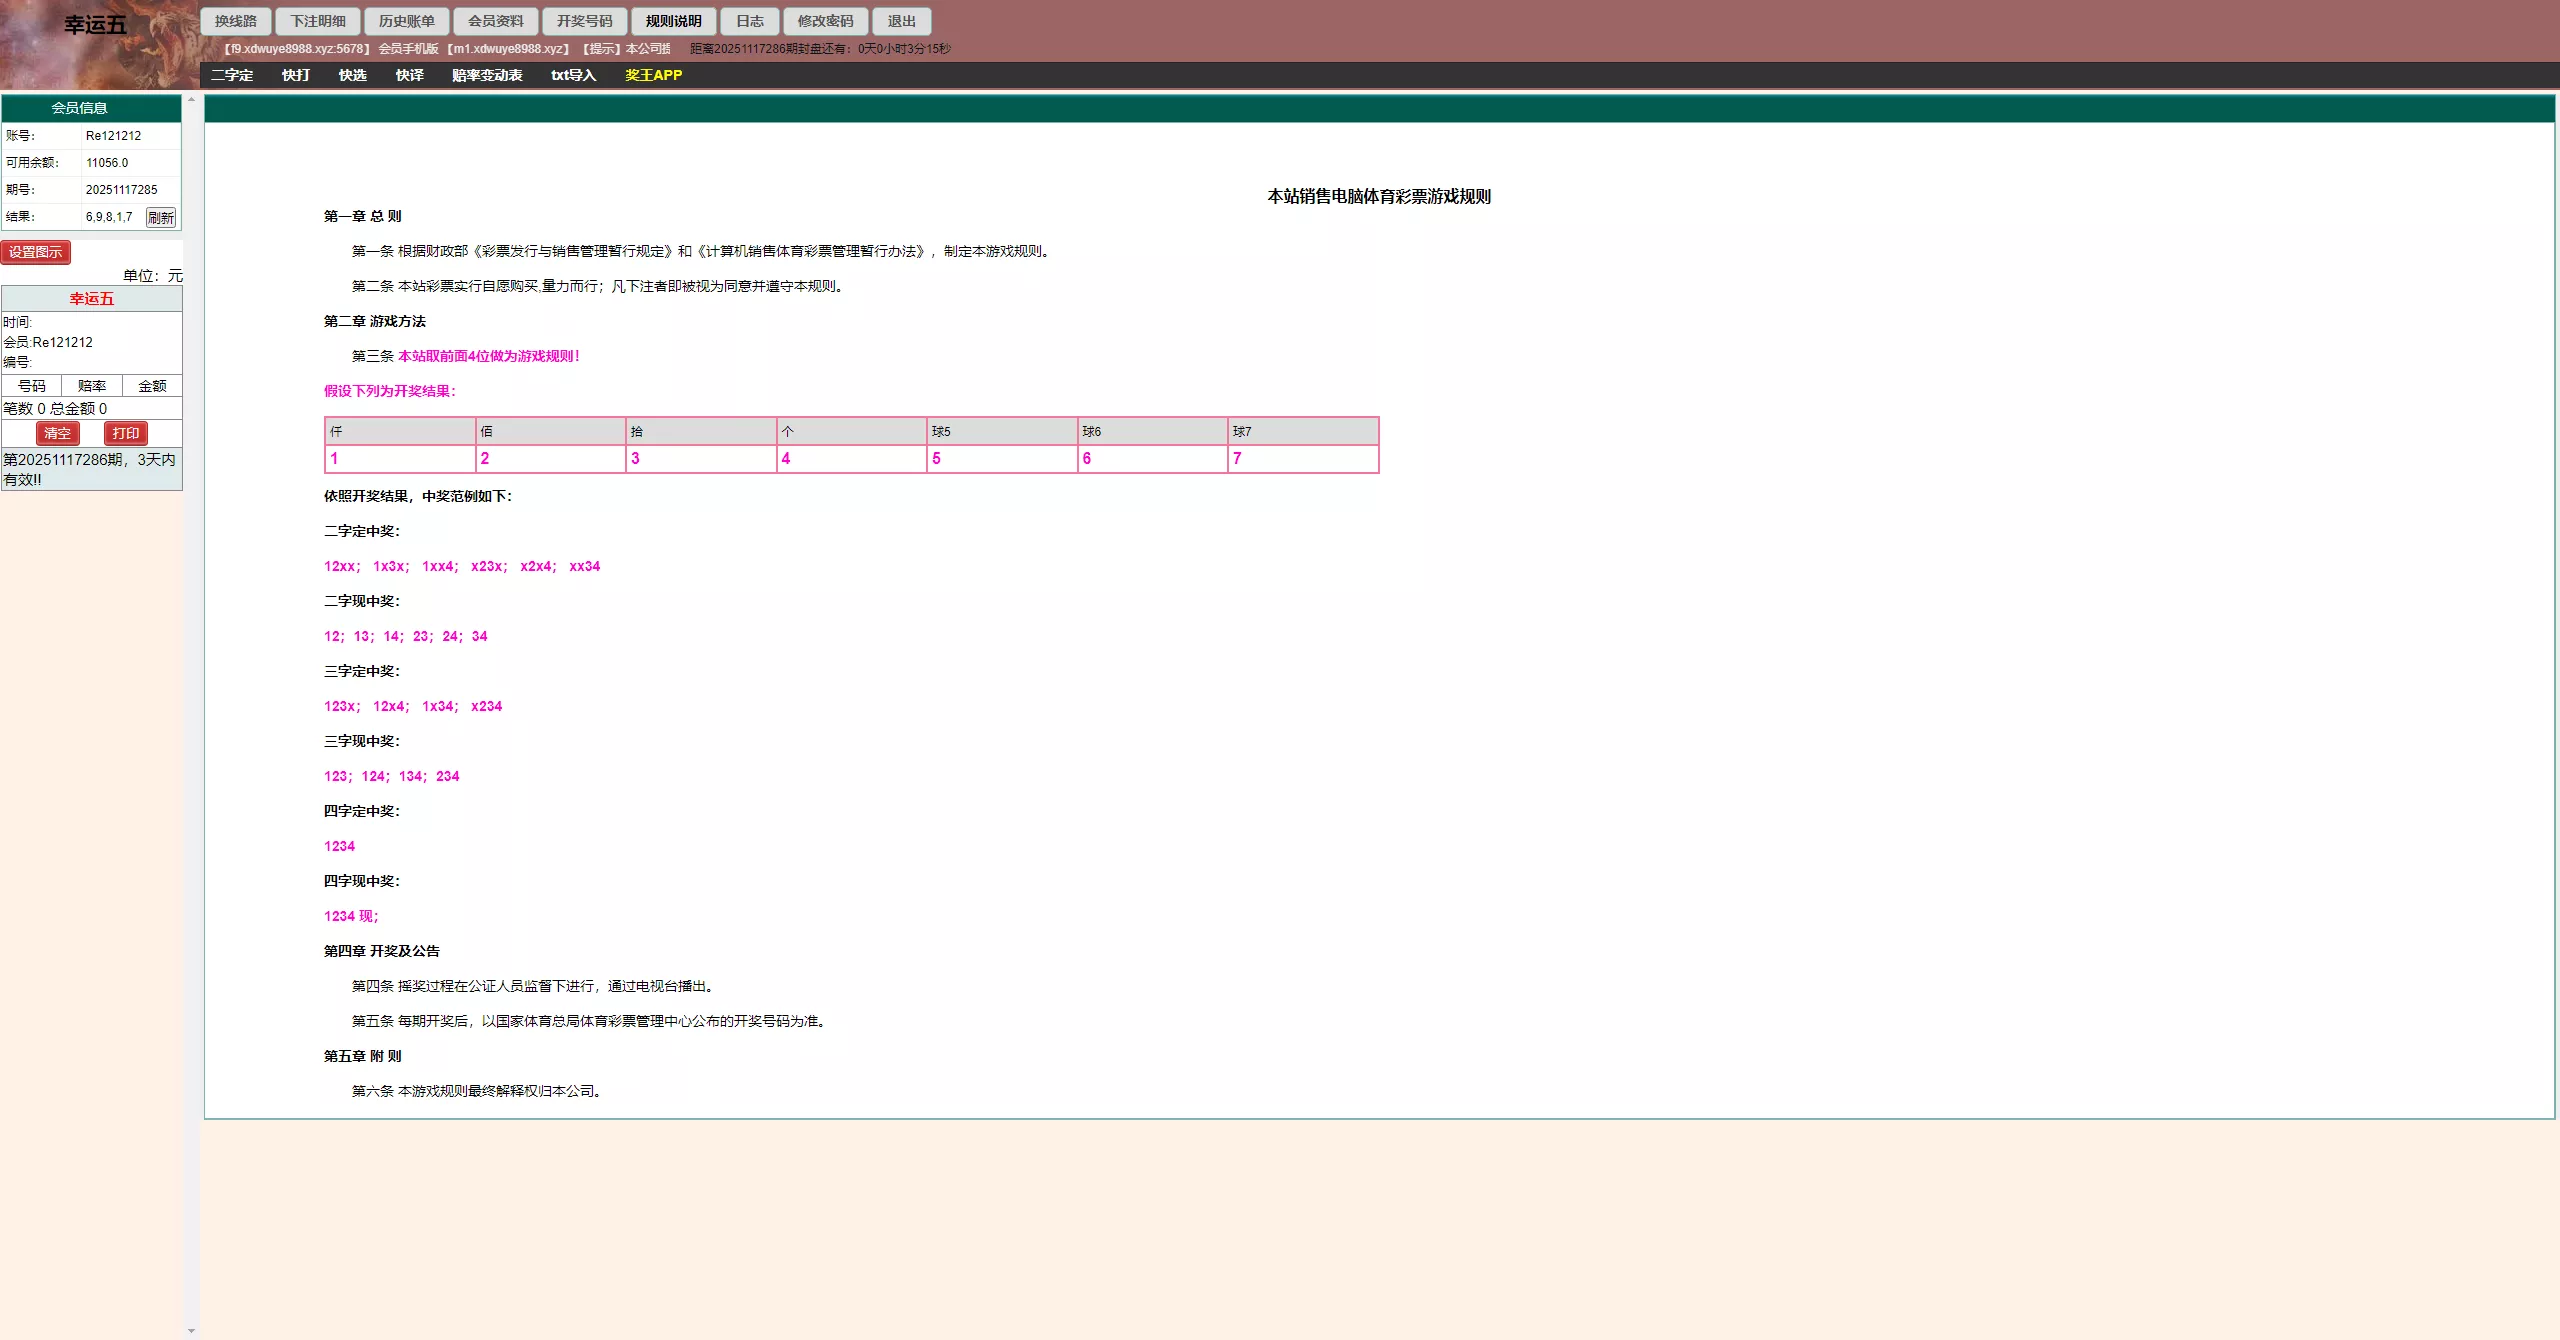
Task: Open the 快打 submenu item
Action: tap(295, 75)
